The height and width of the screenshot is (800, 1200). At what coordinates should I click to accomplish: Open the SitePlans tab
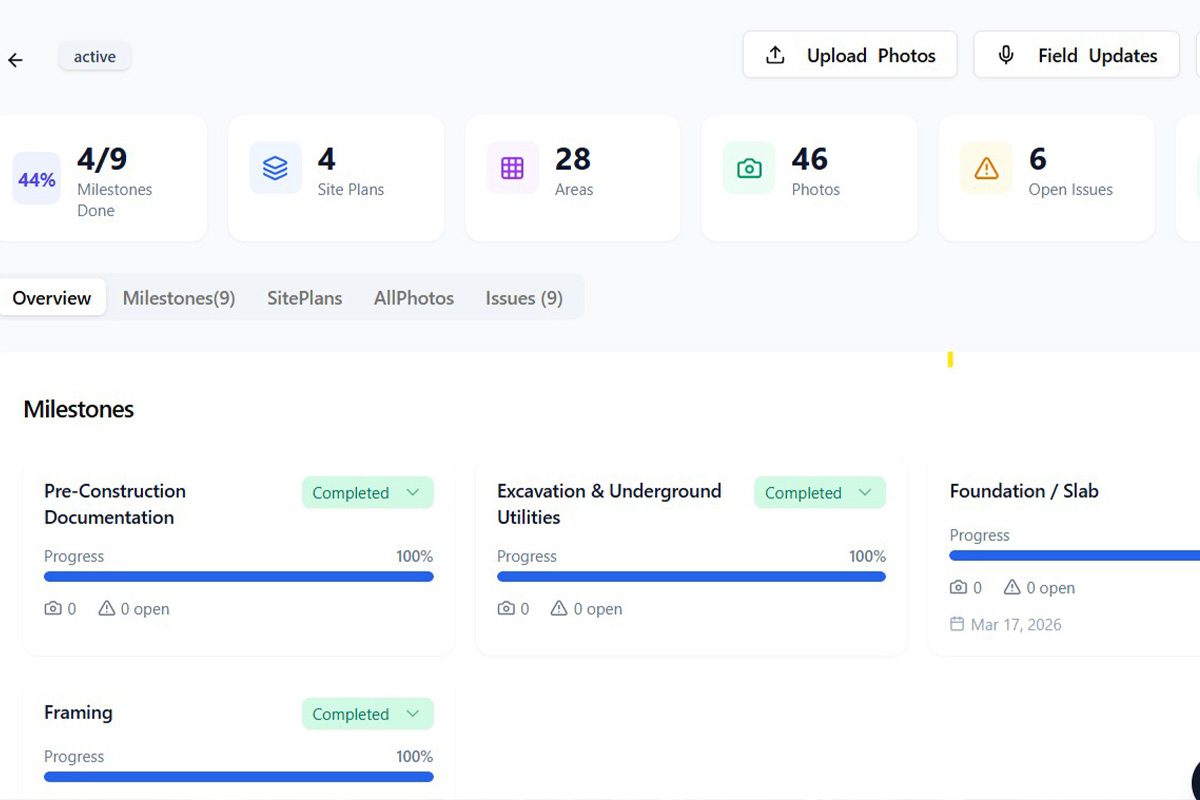304,298
